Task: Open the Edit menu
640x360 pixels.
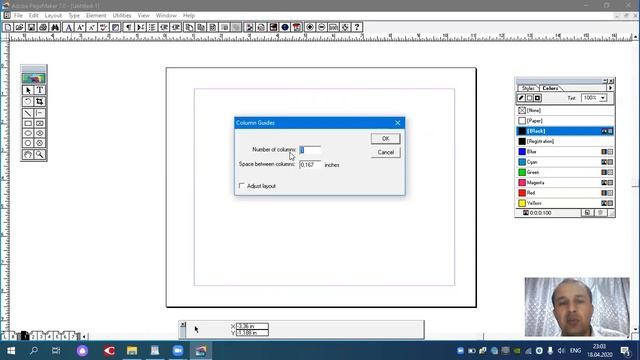Action: tap(33, 16)
